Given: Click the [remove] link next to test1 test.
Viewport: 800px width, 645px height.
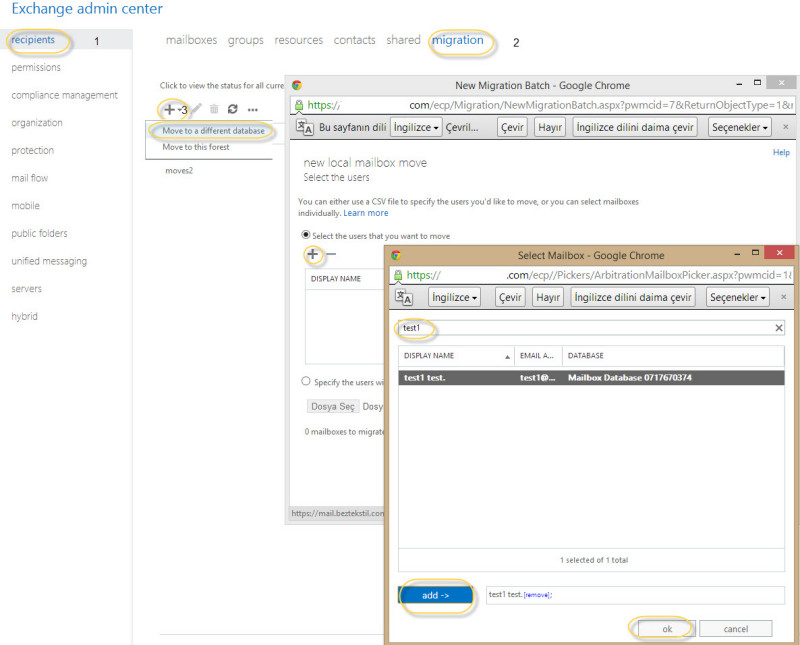Looking at the screenshot, I should click(x=537, y=595).
